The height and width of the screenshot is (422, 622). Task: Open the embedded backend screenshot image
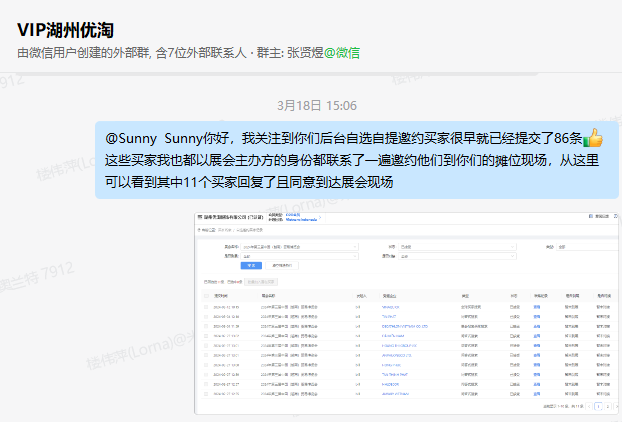(407, 312)
